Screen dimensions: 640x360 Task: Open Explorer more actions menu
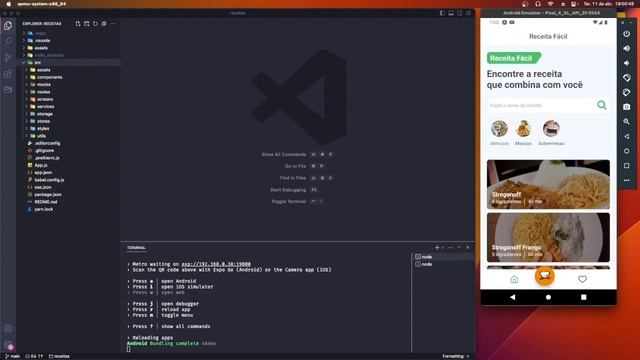[113, 24]
